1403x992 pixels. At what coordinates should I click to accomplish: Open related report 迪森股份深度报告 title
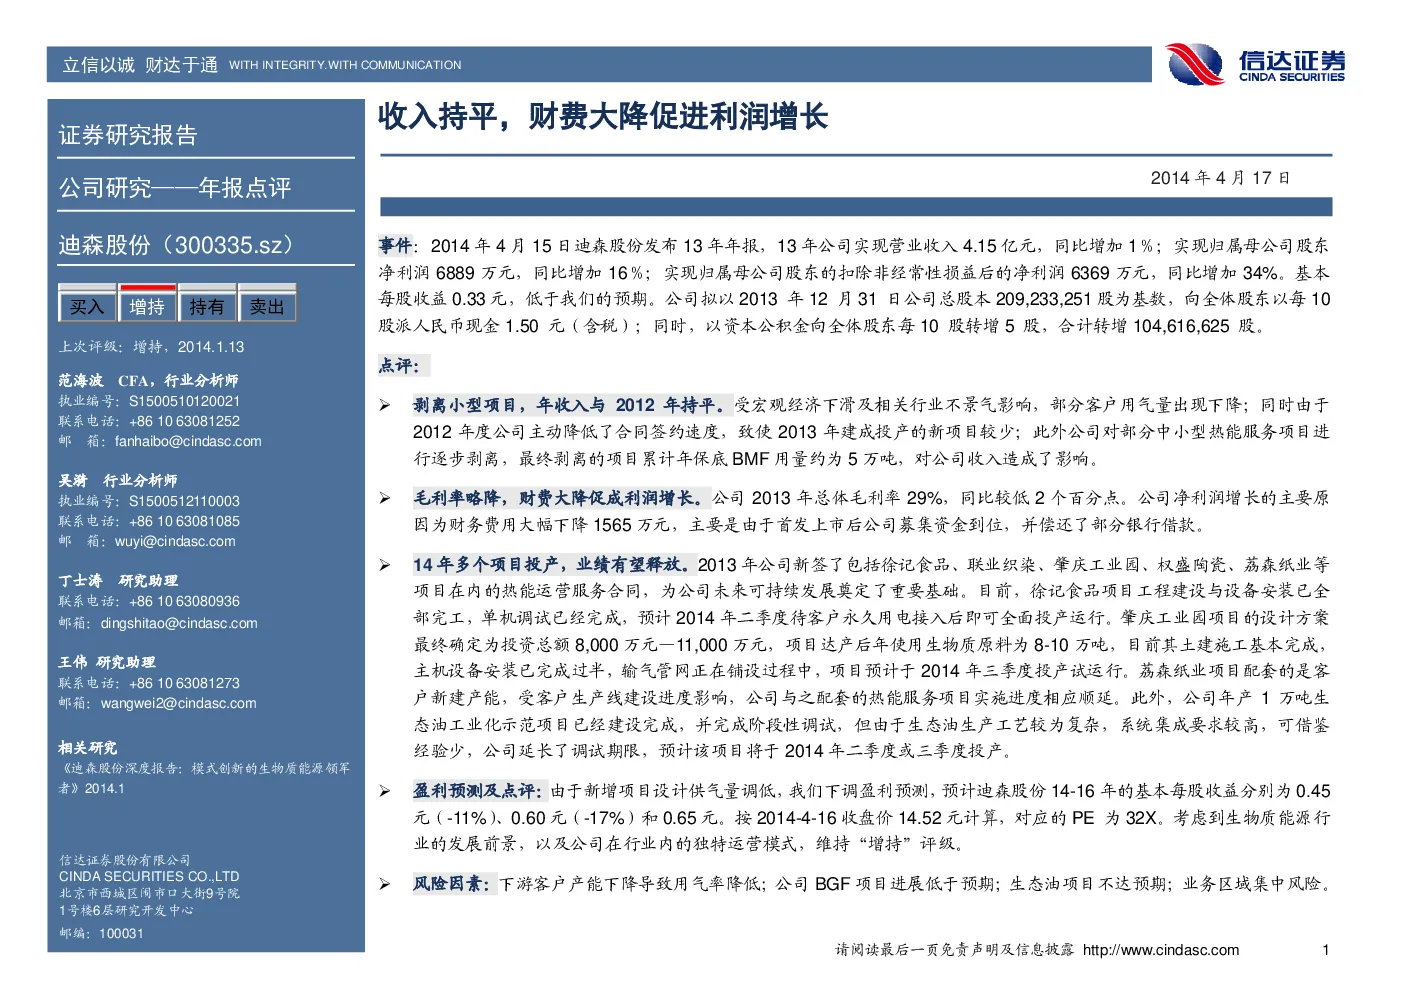(x=204, y=778)
